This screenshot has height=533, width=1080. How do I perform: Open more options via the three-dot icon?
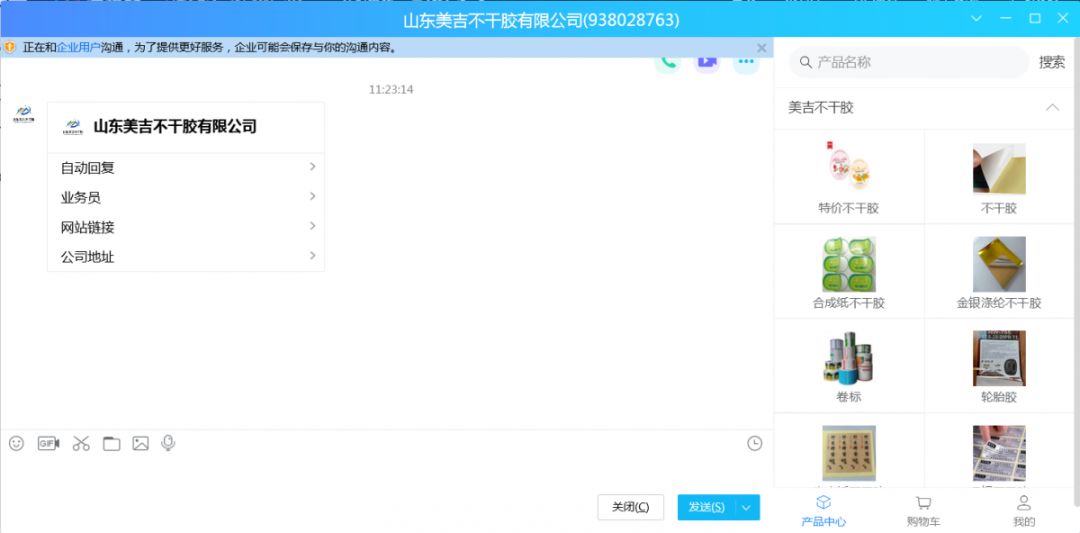click(x=746, y=63)
